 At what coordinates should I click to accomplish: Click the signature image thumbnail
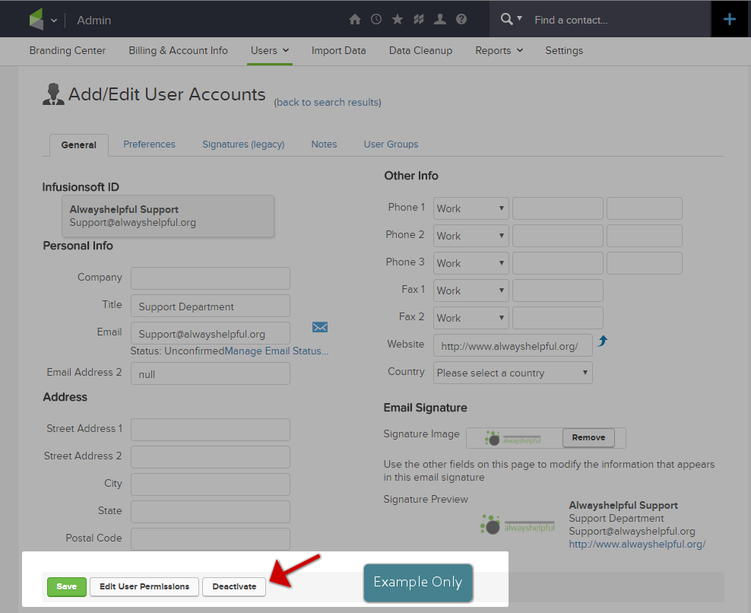pyautogui.click(x=513, y=438)
